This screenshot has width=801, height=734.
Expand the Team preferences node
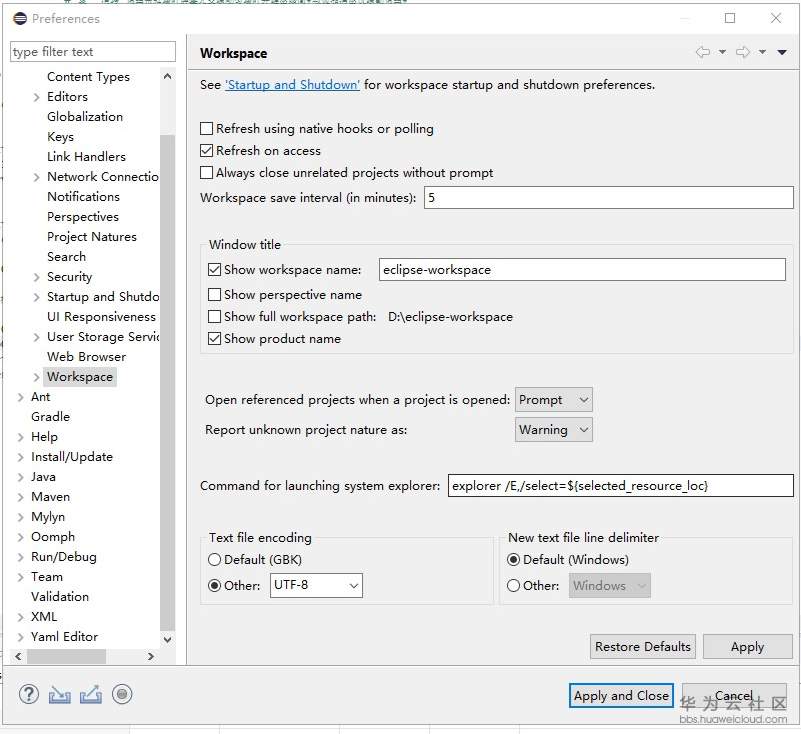[x=20, y=577]
